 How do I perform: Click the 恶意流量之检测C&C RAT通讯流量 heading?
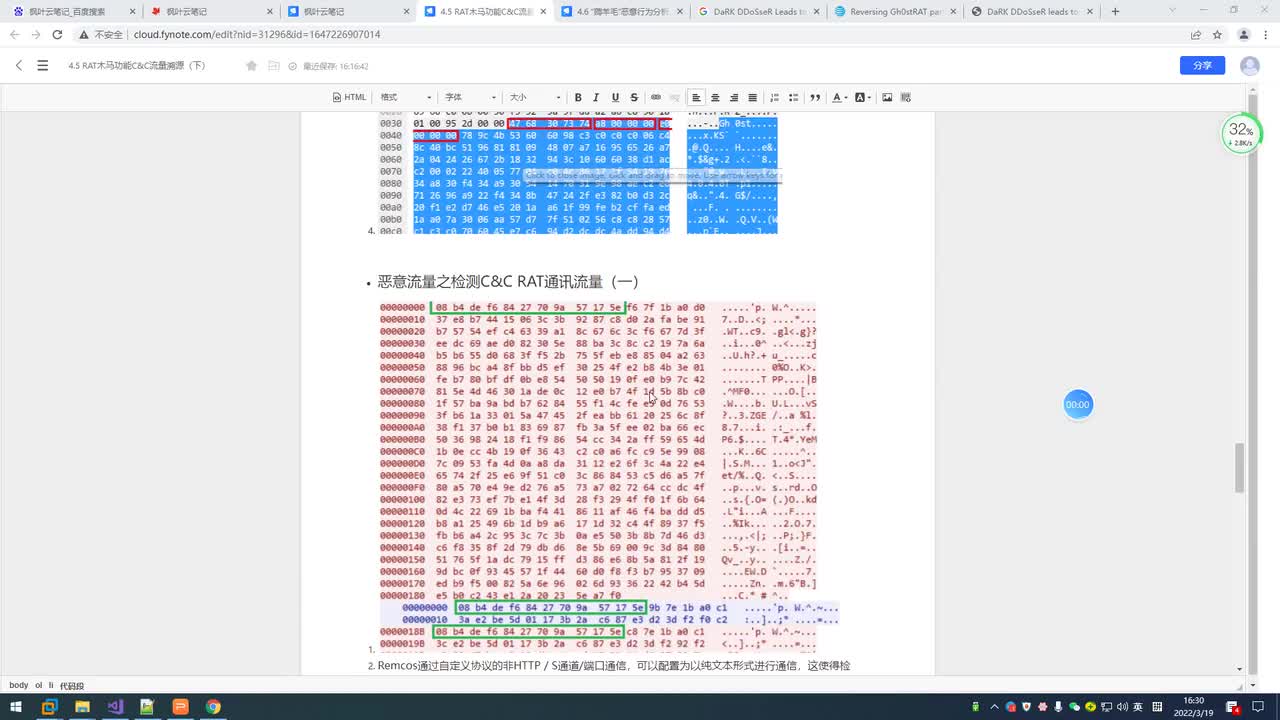(508, 282)
